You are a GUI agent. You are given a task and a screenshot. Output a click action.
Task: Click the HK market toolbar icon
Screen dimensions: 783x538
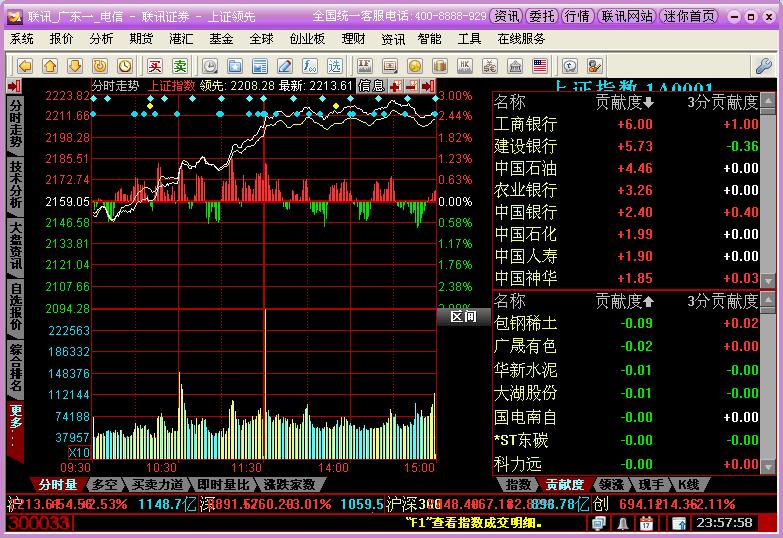pos(464,66)
